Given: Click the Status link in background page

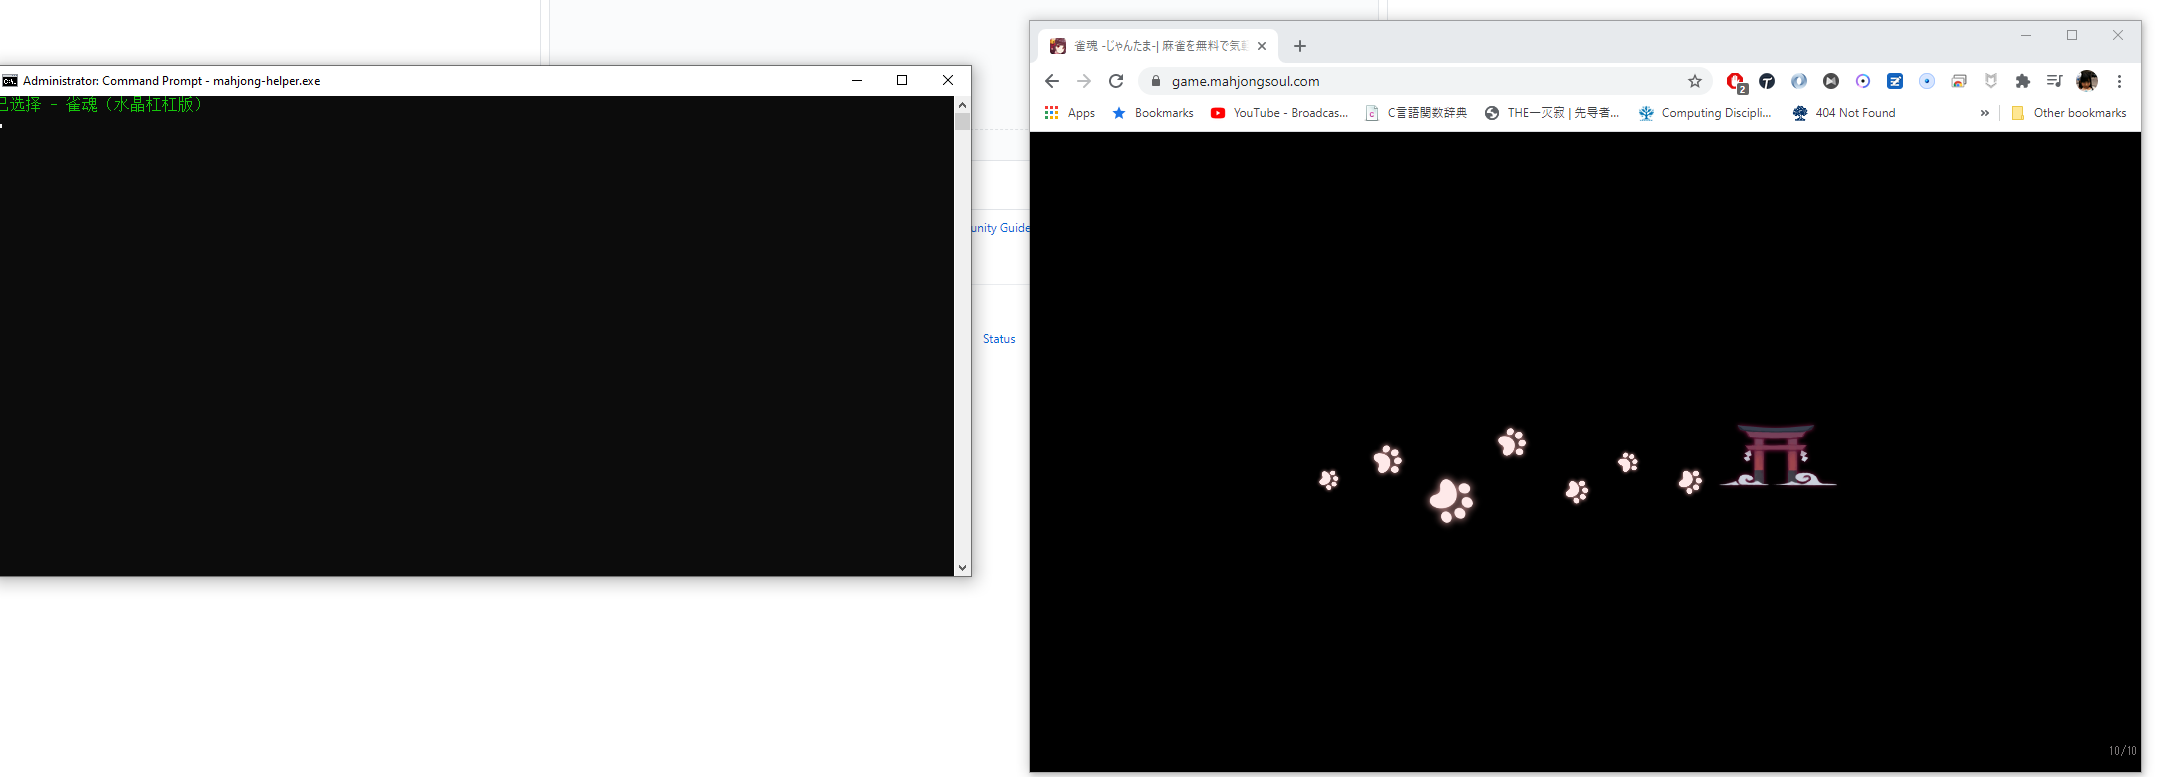Looking at the screenshot, I should coord(999,339).
